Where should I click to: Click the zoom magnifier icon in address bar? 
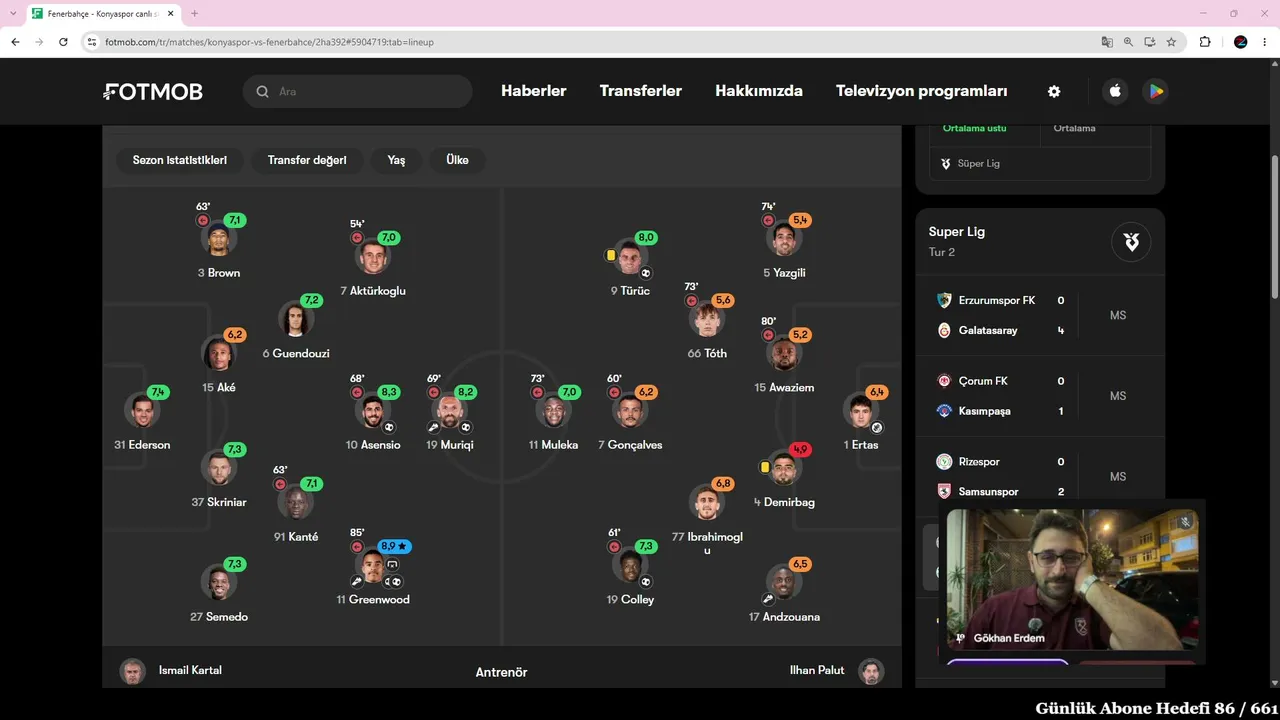[1128, 42]
